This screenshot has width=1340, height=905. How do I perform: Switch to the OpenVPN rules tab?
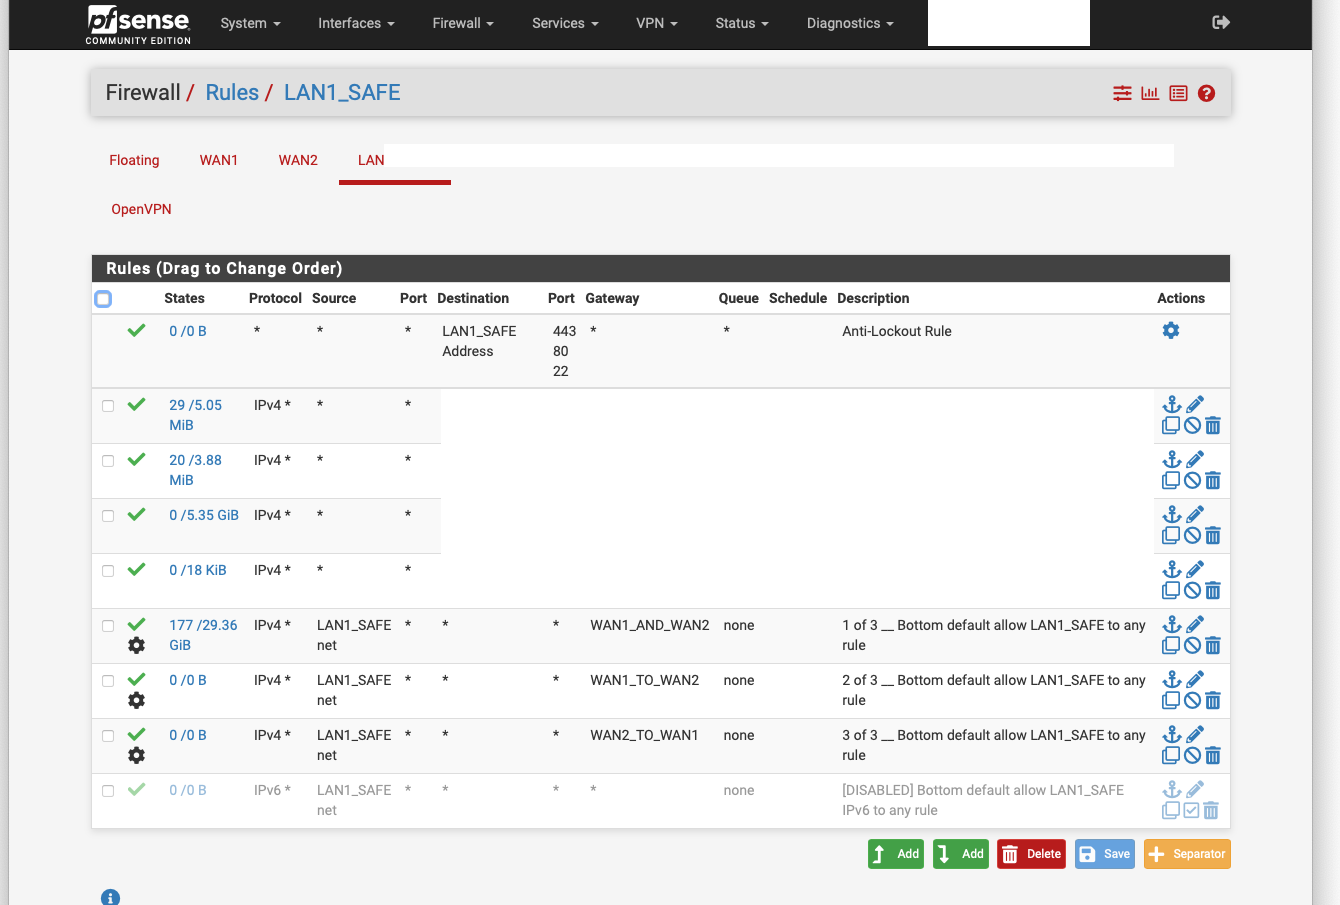coord(141,209)
